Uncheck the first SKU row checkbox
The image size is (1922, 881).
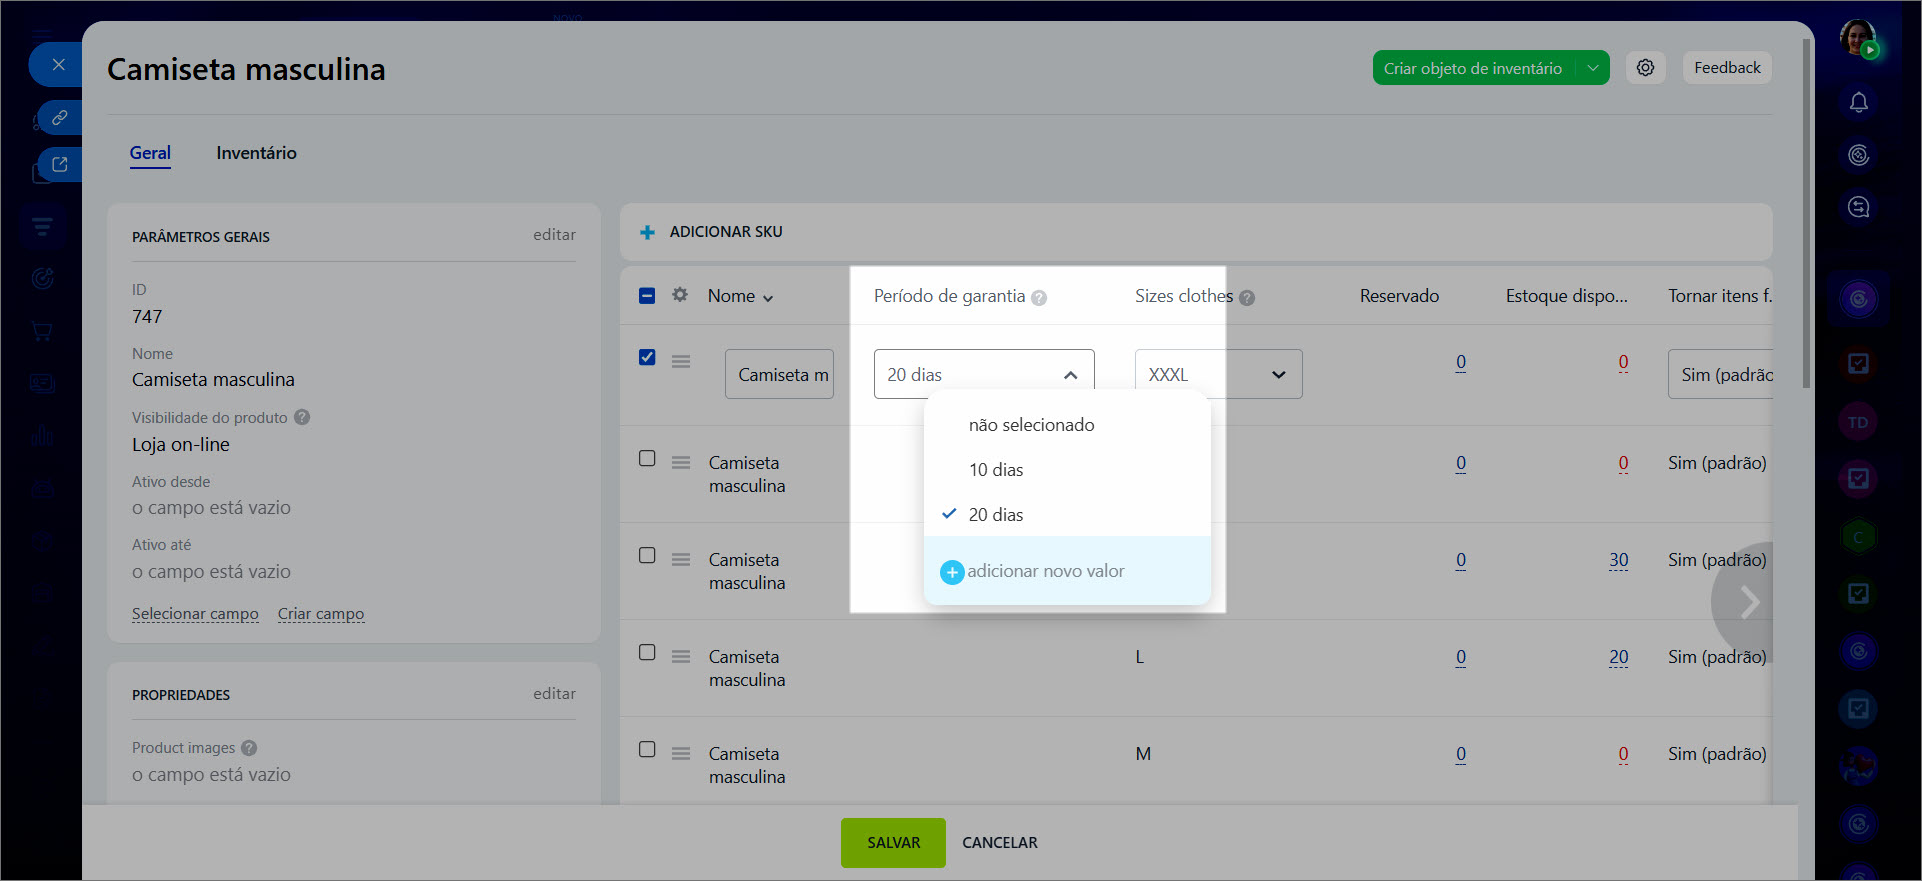[647, 357]
